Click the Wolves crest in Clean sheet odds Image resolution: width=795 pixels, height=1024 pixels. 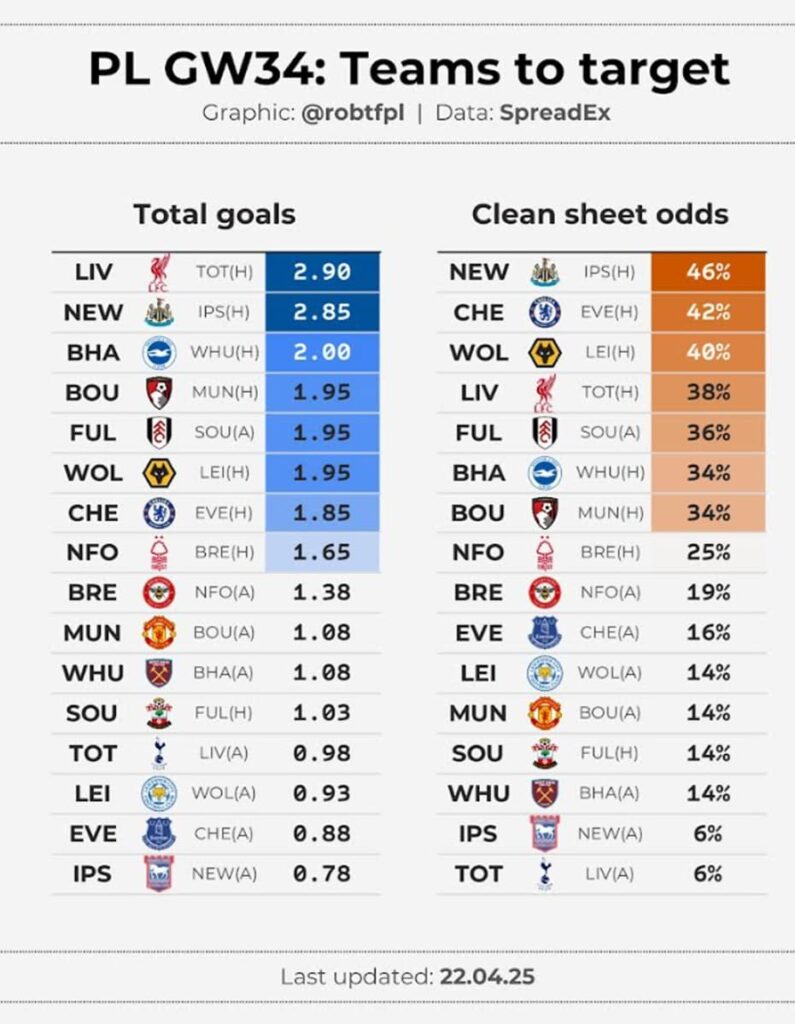click(x=545, y=352)
